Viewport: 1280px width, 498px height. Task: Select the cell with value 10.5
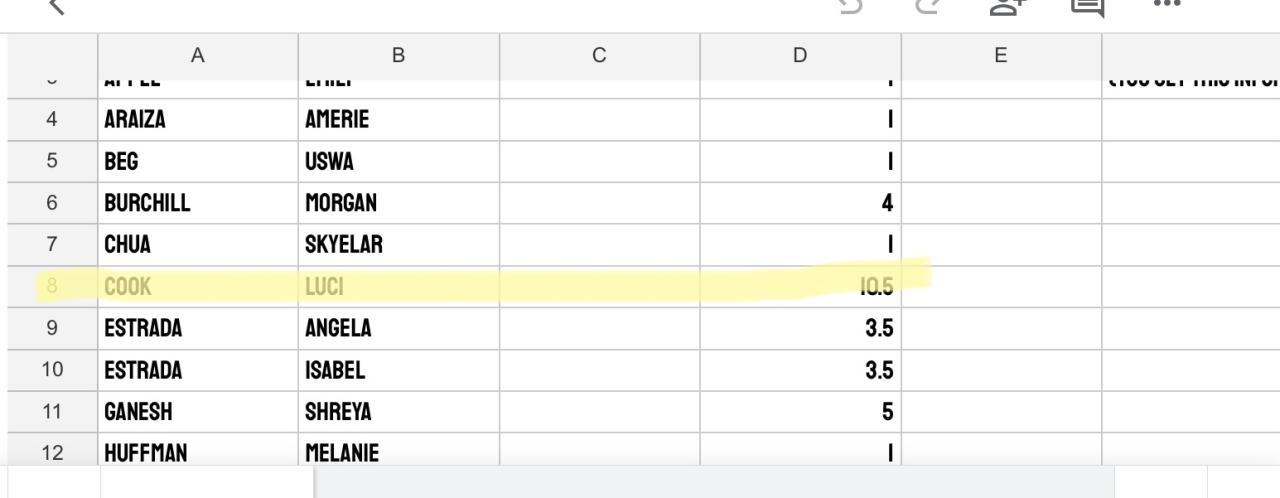pos(800,288)
